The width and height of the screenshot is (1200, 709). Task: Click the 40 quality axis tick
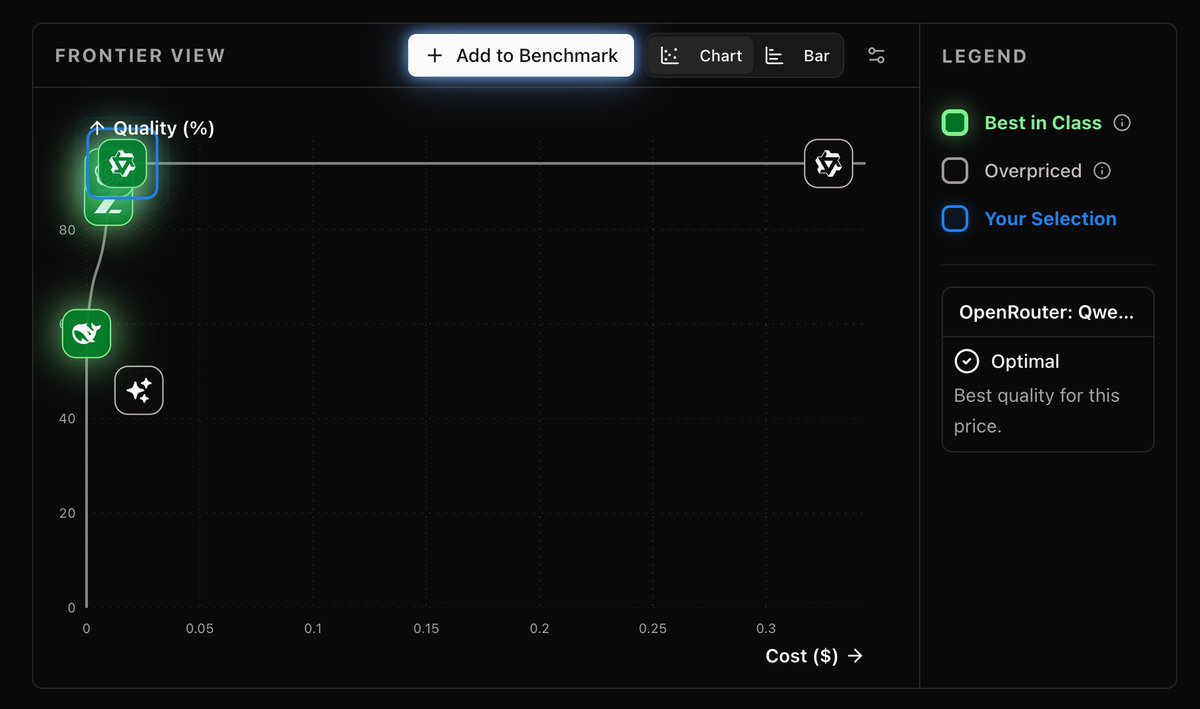67,418
